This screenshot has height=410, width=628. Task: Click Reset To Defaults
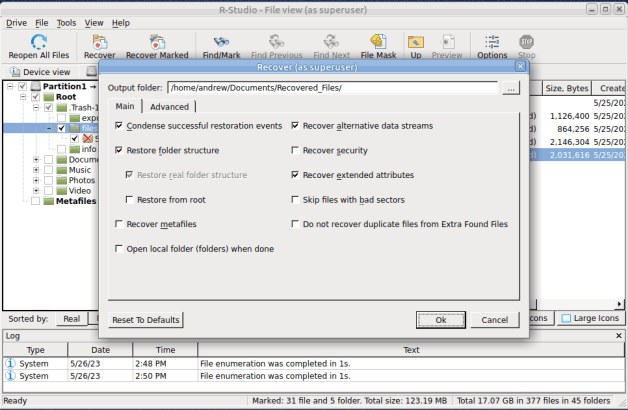146,320
